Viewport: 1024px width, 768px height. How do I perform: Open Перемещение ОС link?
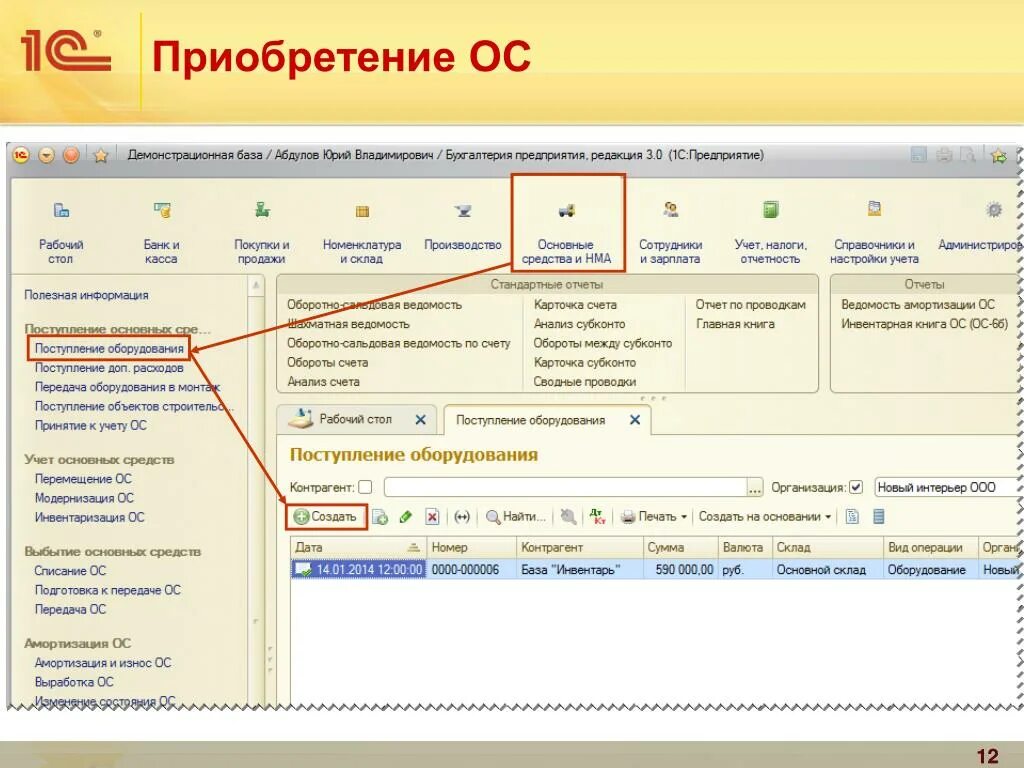point(83,479)
